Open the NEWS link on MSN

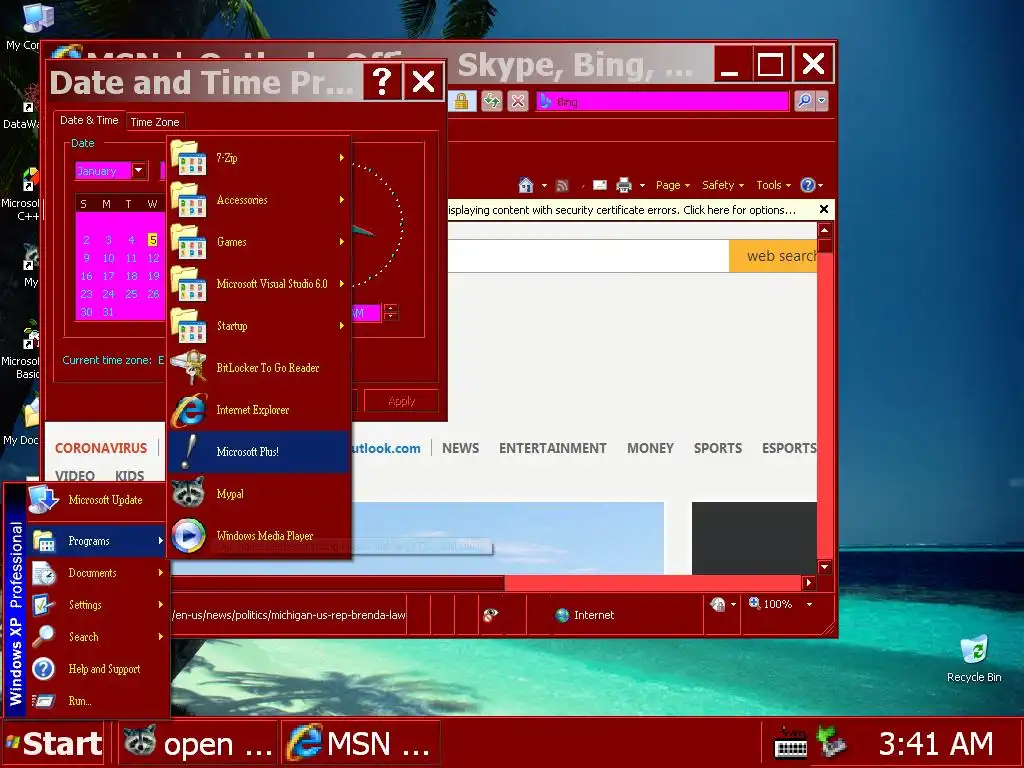(x=460, y=448)
